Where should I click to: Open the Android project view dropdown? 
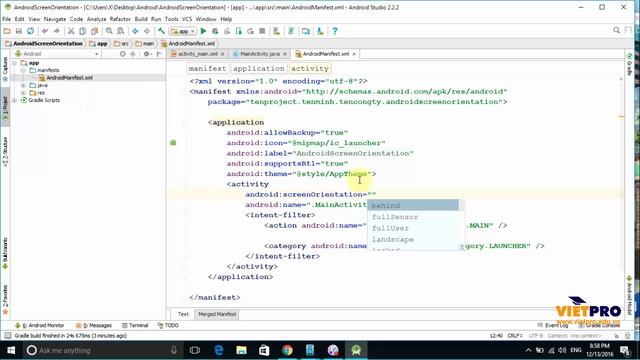57,54
